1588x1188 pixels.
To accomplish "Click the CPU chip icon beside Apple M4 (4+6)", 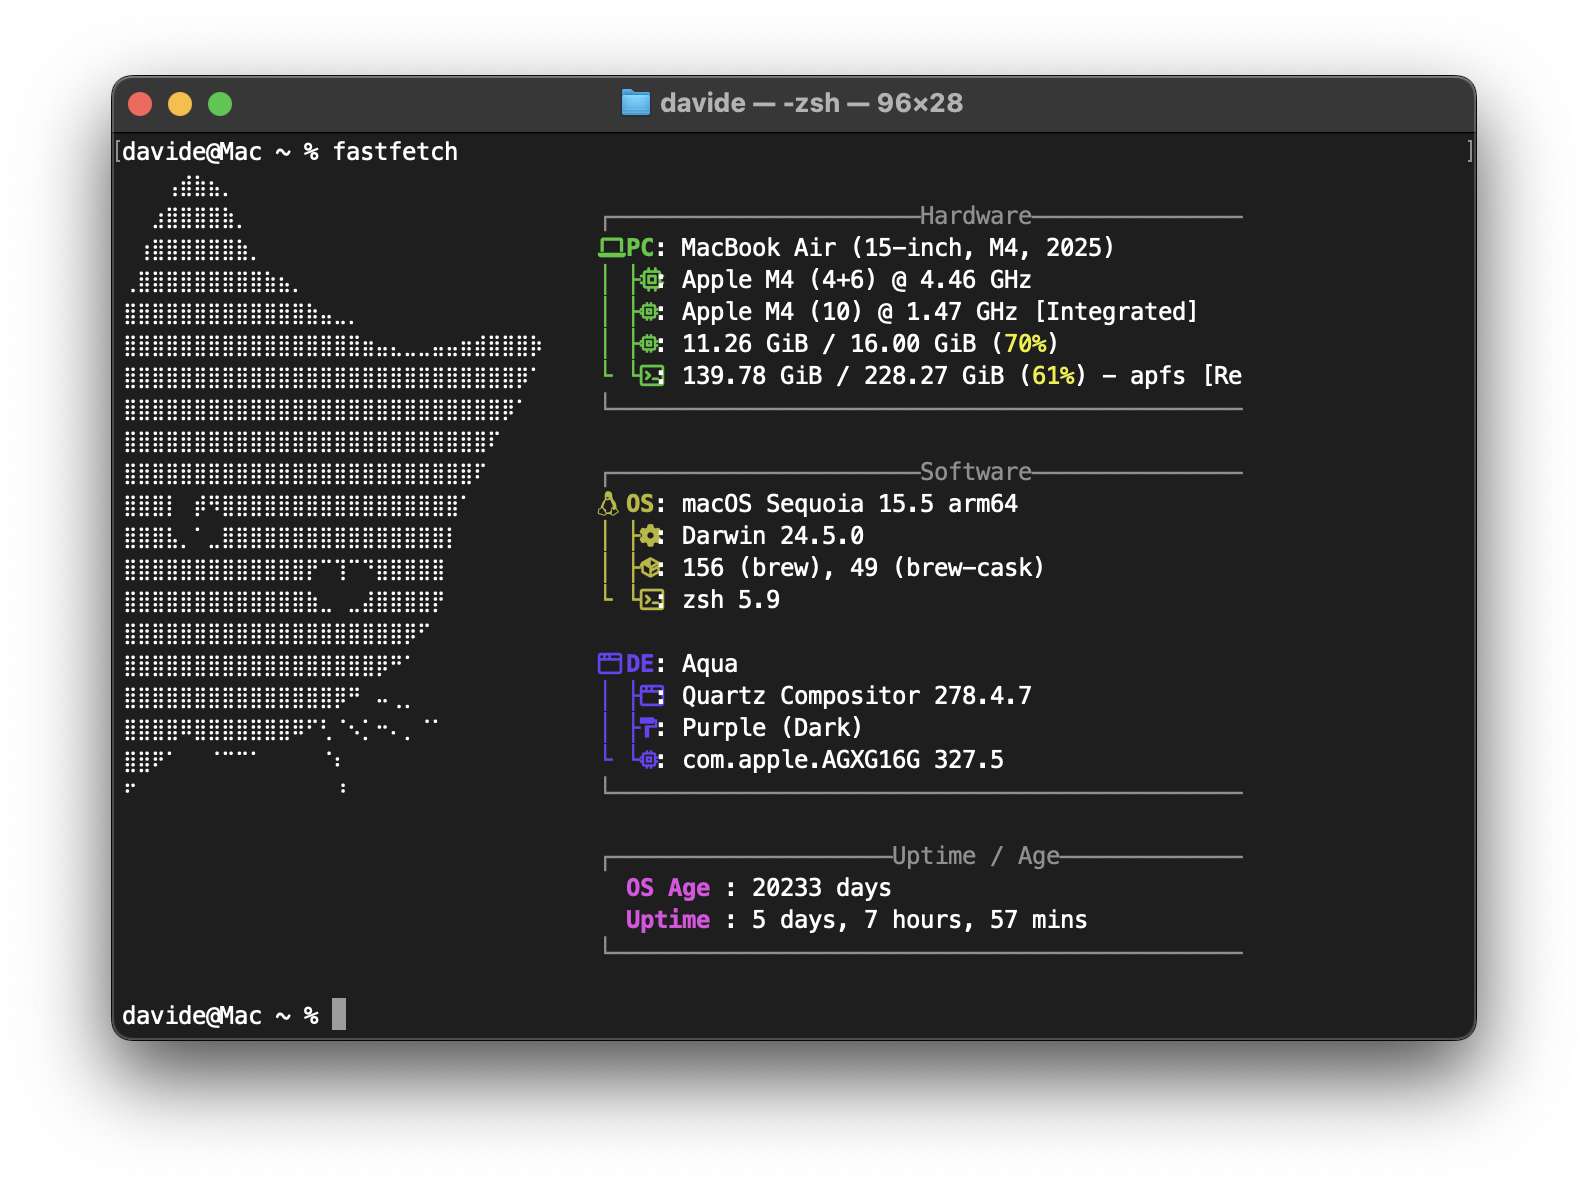I will [651, 279].
